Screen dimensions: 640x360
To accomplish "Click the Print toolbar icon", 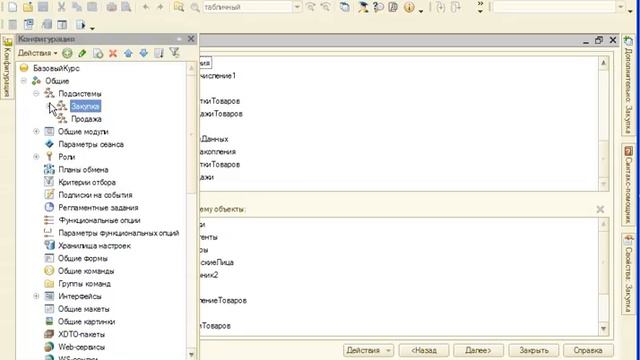I will point(111,7).
